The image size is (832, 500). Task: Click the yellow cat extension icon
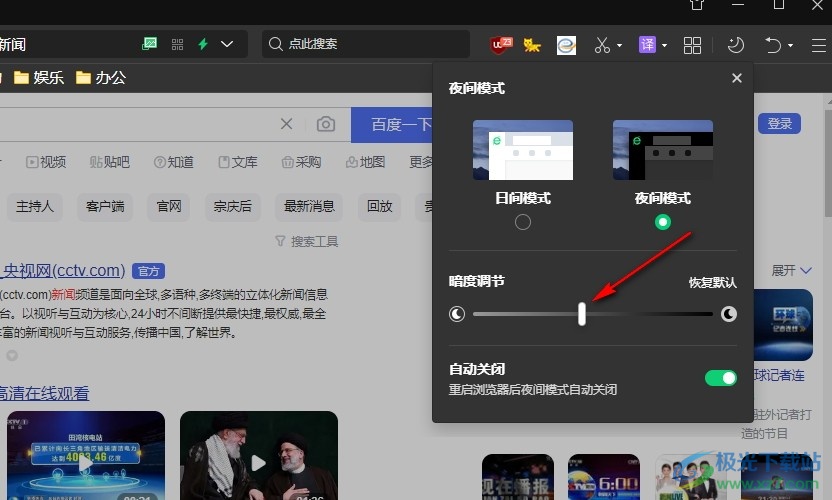(532, 45)
